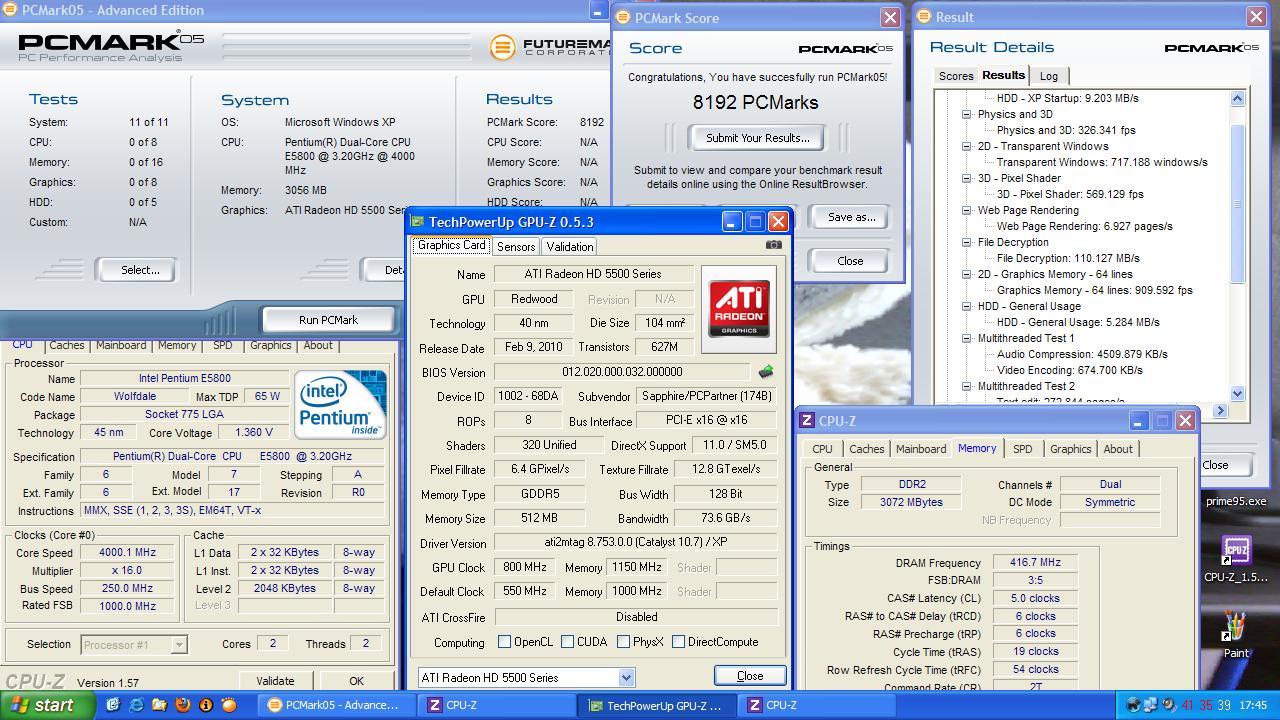1280x720 pixels.
Task: Click the first quick launch icon beside Start
Action: point(113,705)
